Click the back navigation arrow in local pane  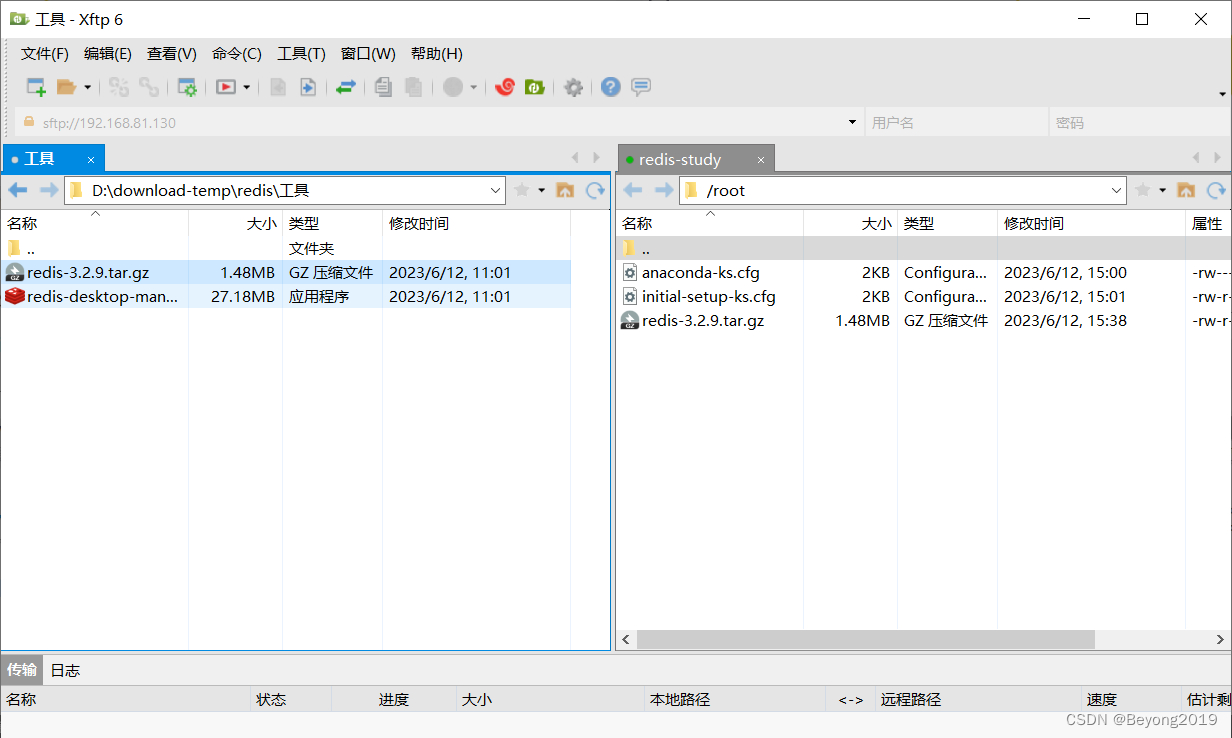click(x=17, y=190)
